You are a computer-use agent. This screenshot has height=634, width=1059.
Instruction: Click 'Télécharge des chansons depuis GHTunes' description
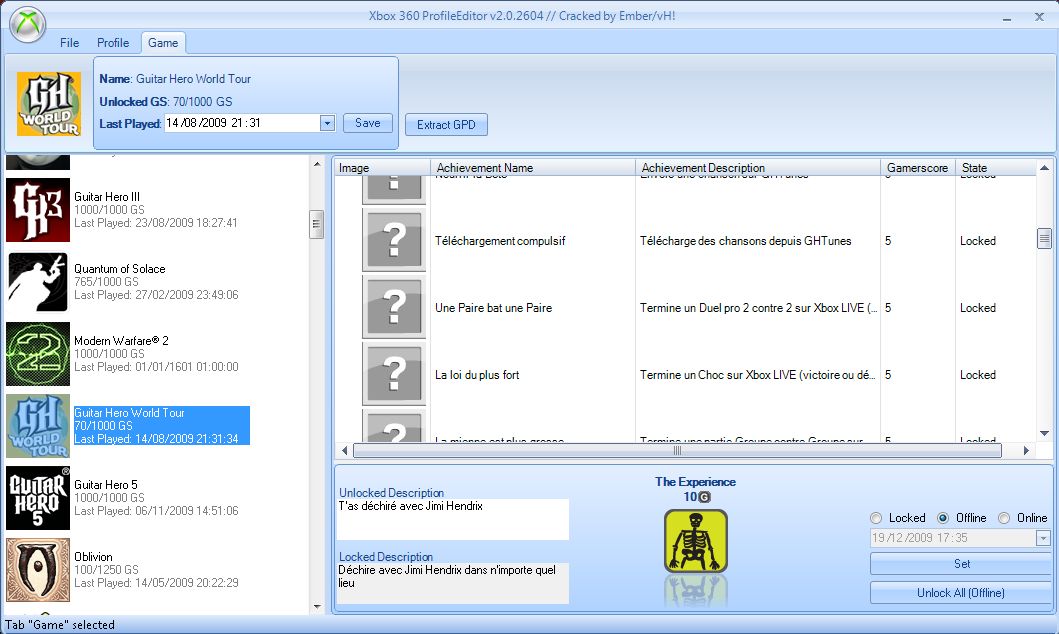[x=746, y=241]
